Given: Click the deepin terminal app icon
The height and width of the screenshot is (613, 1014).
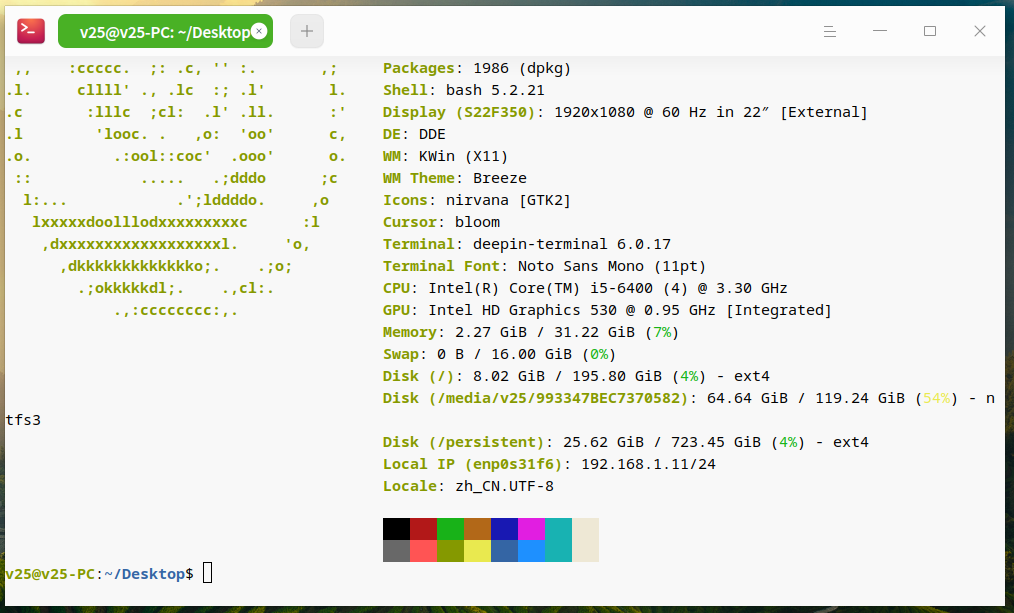Looking at the screenshot, I should (x=31, y=31).
